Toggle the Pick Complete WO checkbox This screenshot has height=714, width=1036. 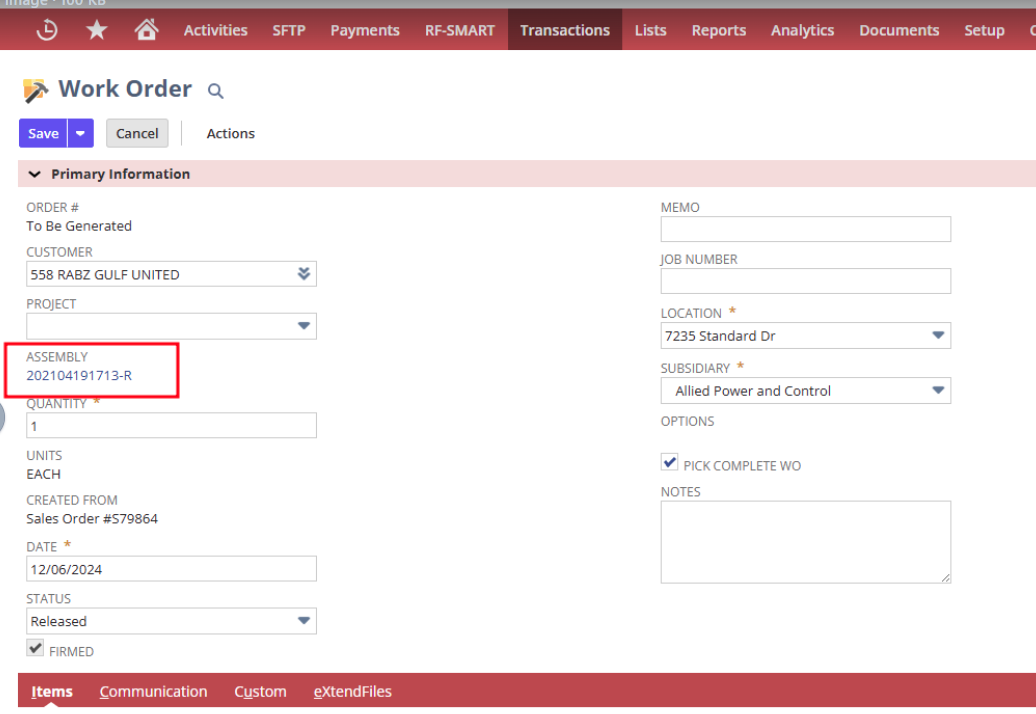(670, 462)
